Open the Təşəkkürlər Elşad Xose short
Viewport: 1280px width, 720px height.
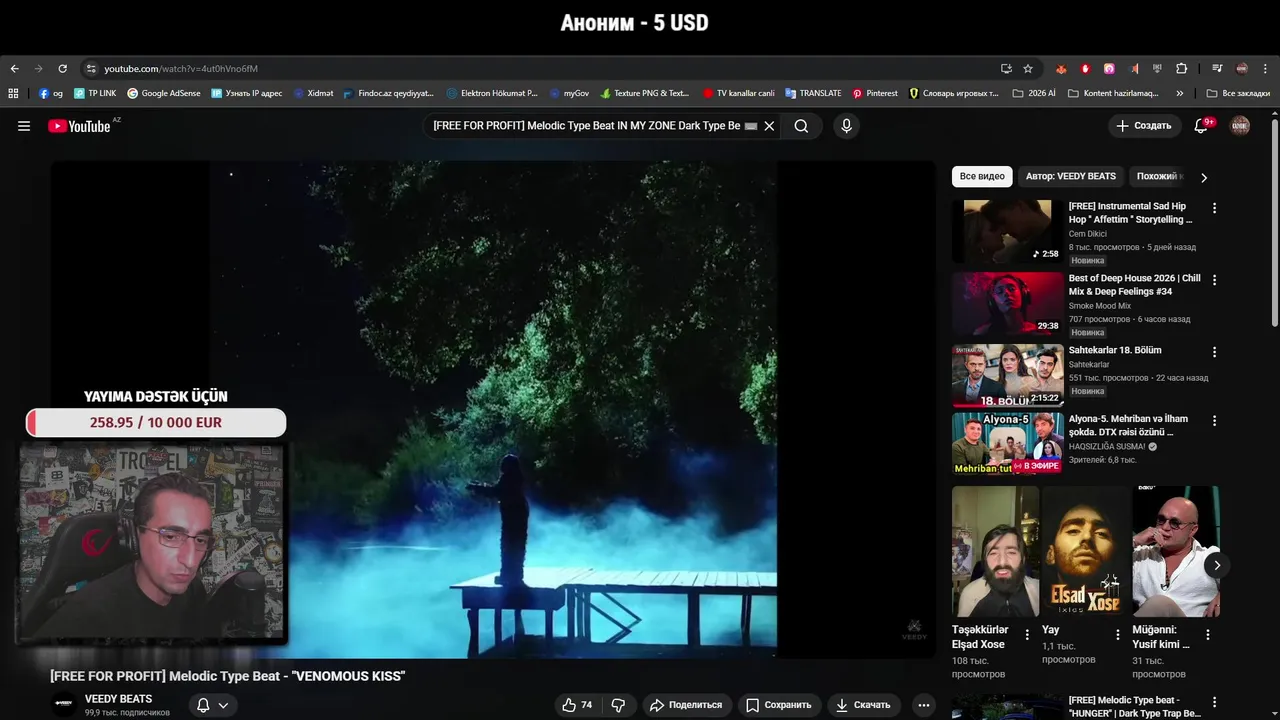coord(995,552)
